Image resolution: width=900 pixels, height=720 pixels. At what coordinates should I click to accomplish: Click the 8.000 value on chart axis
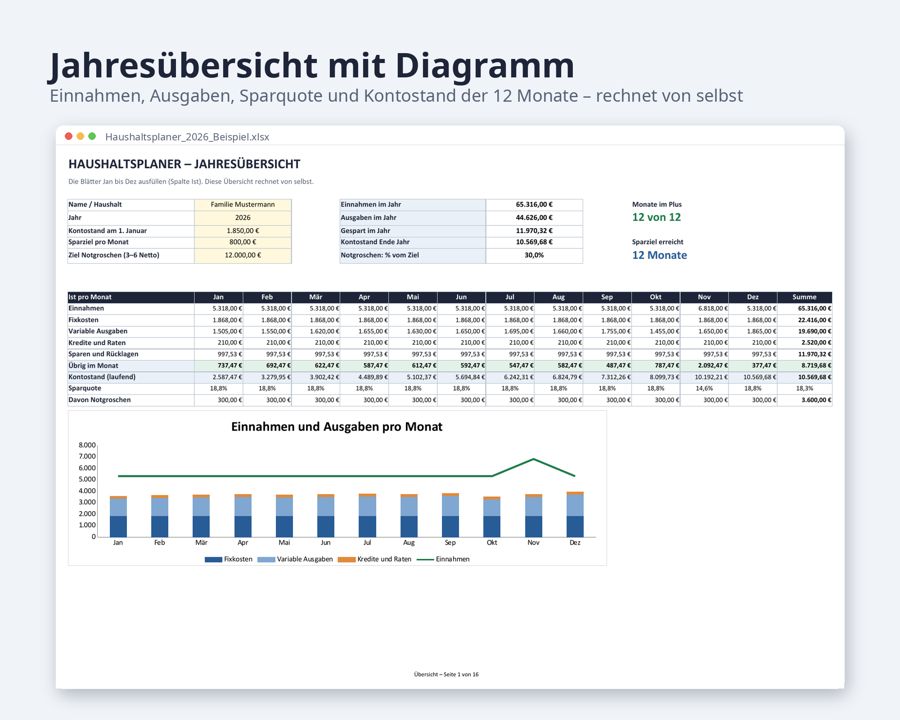87,445
